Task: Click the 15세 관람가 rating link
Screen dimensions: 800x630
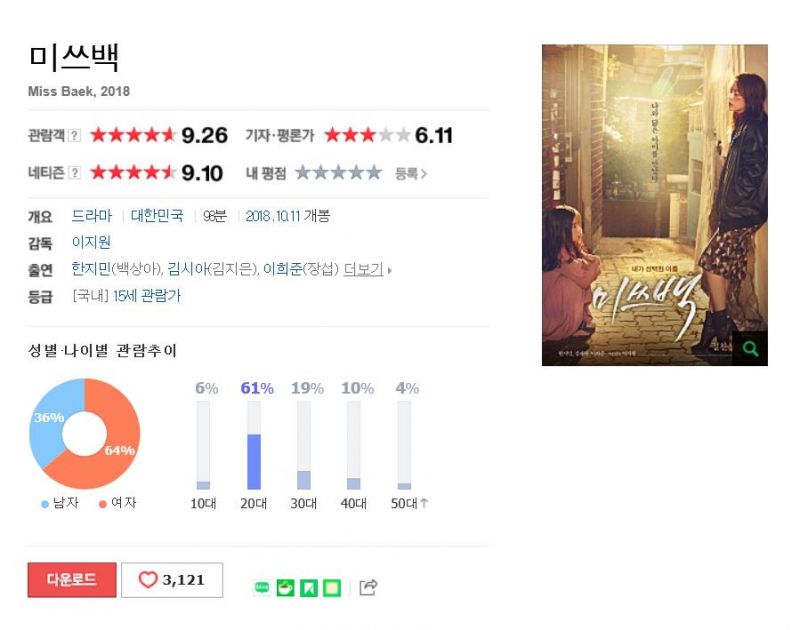Action: click(x=147, y=296)
